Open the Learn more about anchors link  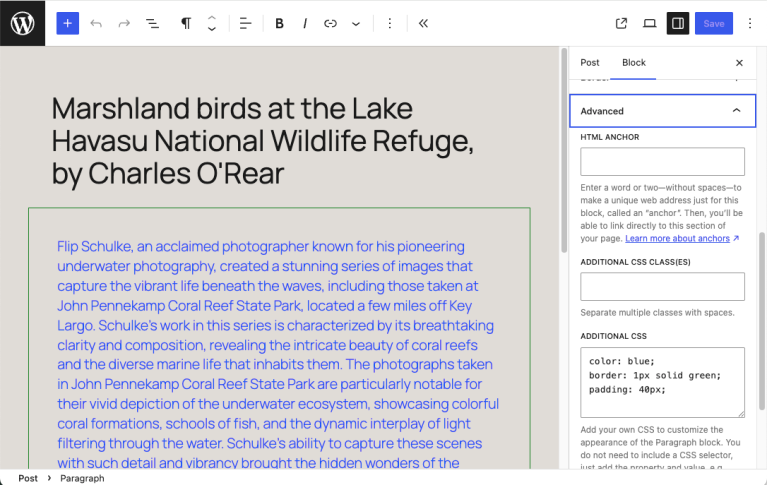tap(682, 238)
